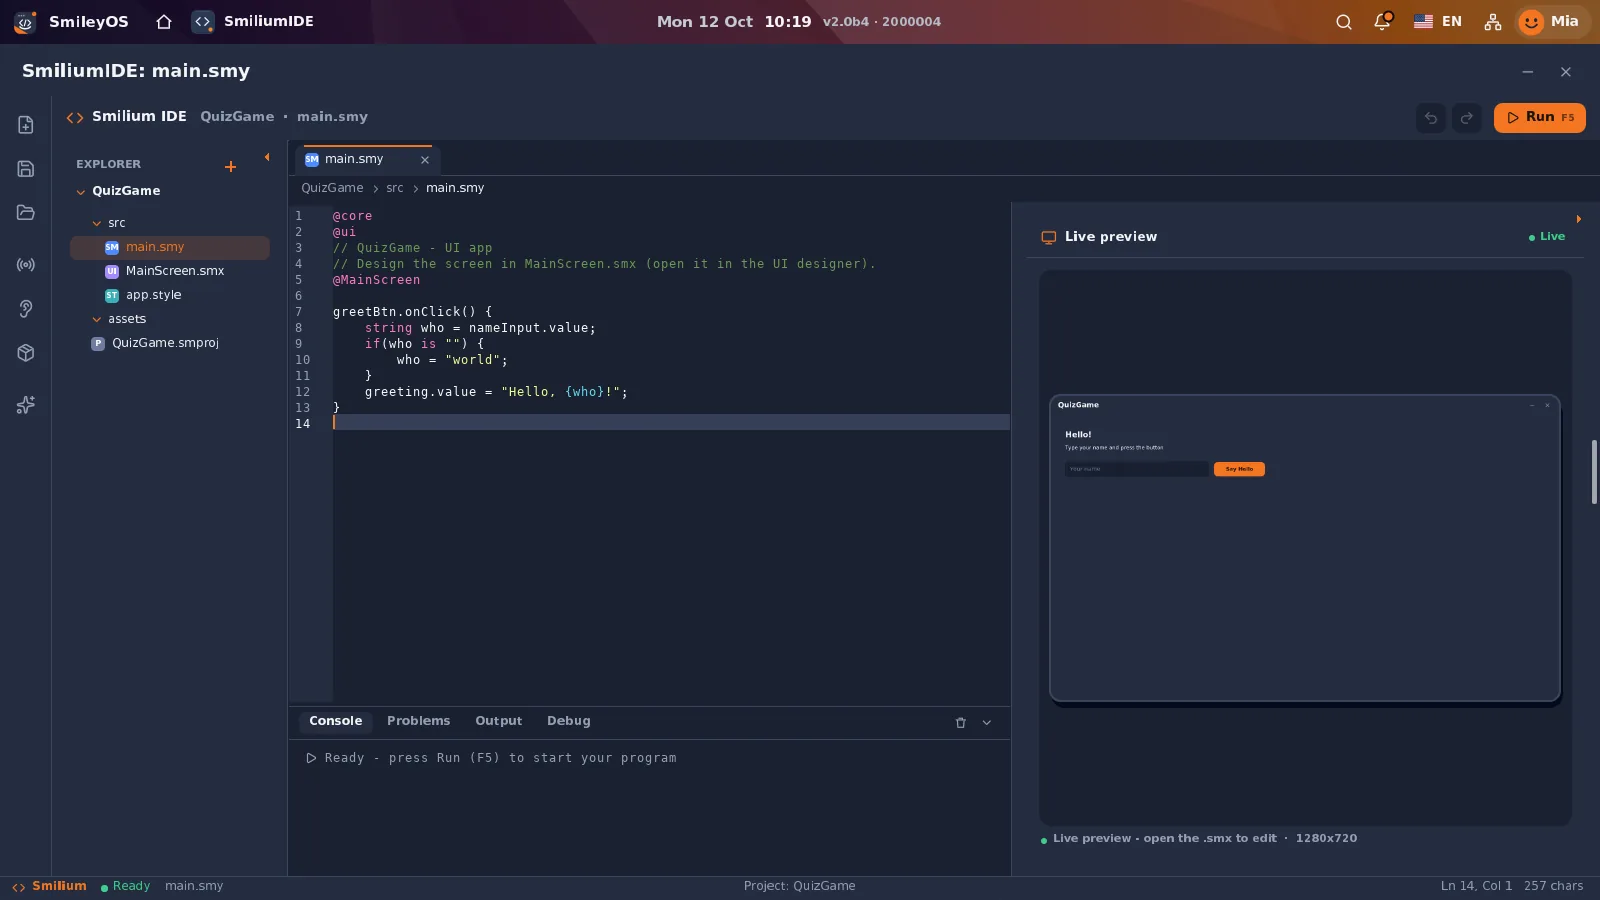The width and height of the screenshot is (1600, 900).
Task: Click src in the breadcrumb path
Action: [395, 188]
